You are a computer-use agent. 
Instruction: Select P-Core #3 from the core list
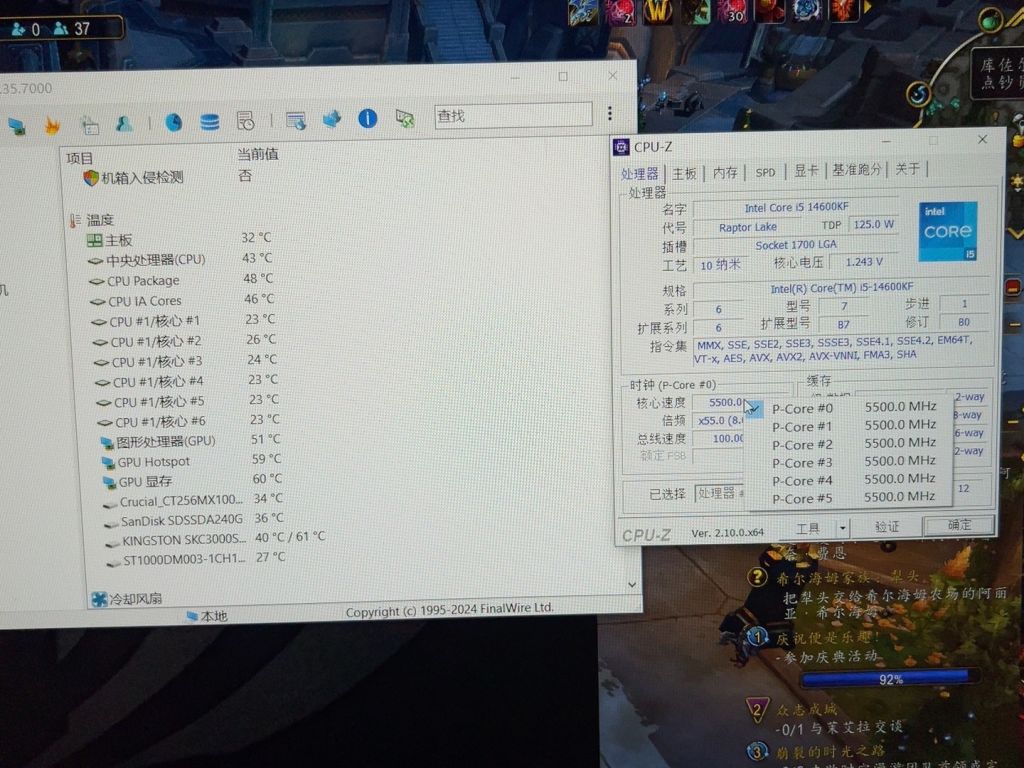coord(803,463)
